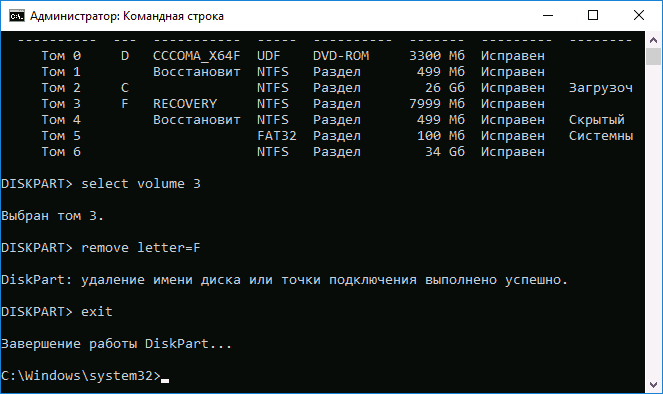Click the scrollbar up arrow
The image size is (663, 394).
pos(653,40)
